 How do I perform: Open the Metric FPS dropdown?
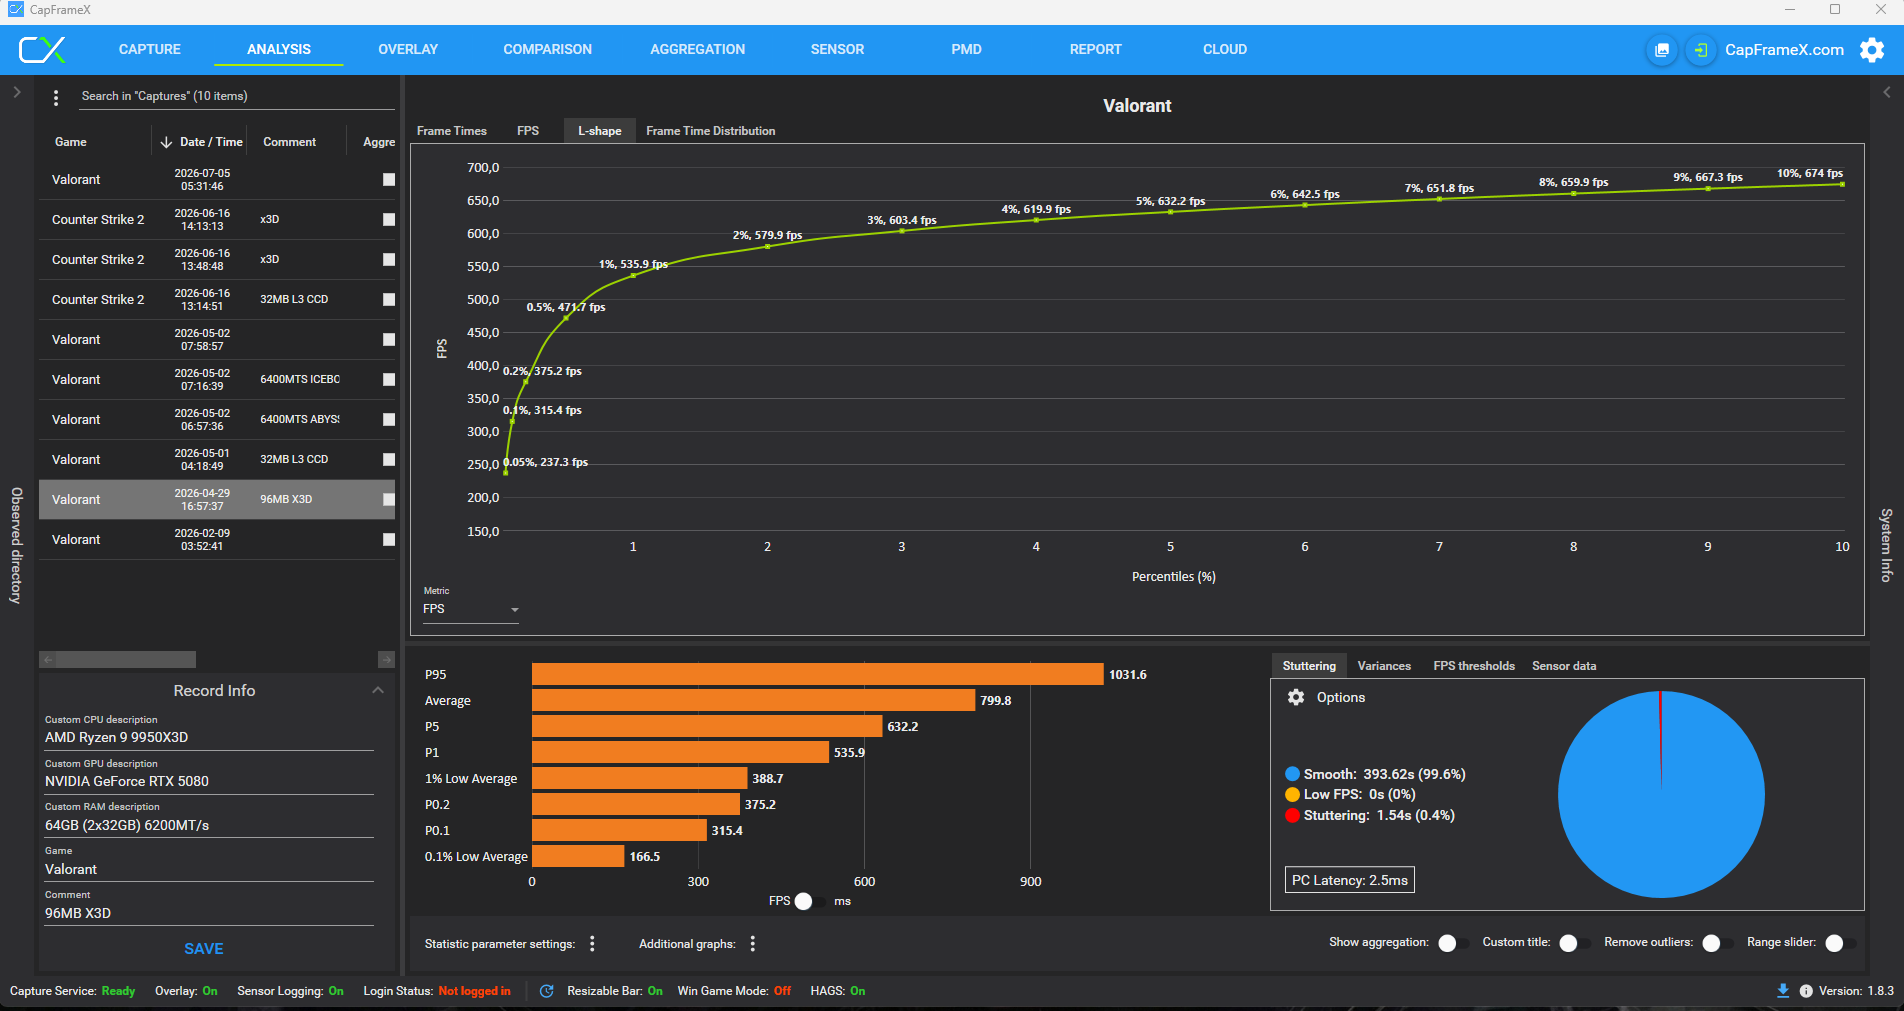click(x=470, y=609)
